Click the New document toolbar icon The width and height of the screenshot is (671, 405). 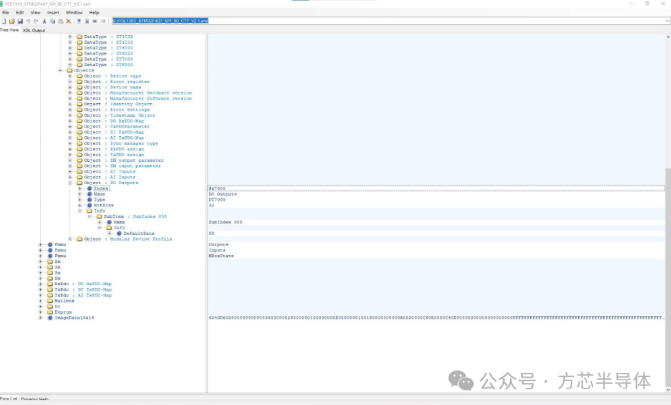click(x=4, y=21)
